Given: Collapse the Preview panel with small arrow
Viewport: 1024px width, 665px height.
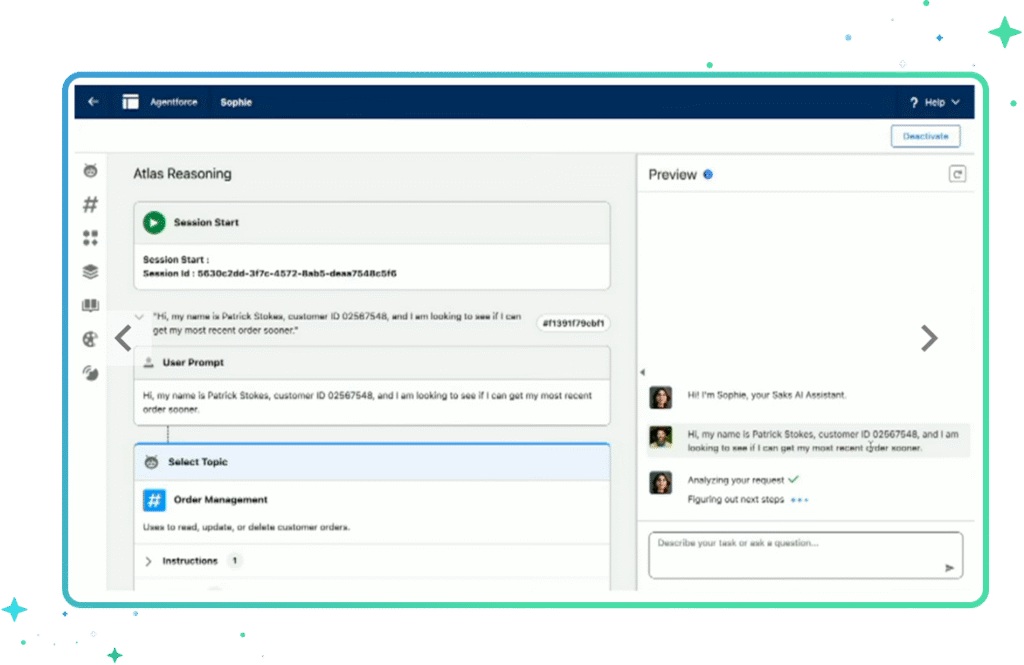Looking at the screenshot, I should point(643,372).
